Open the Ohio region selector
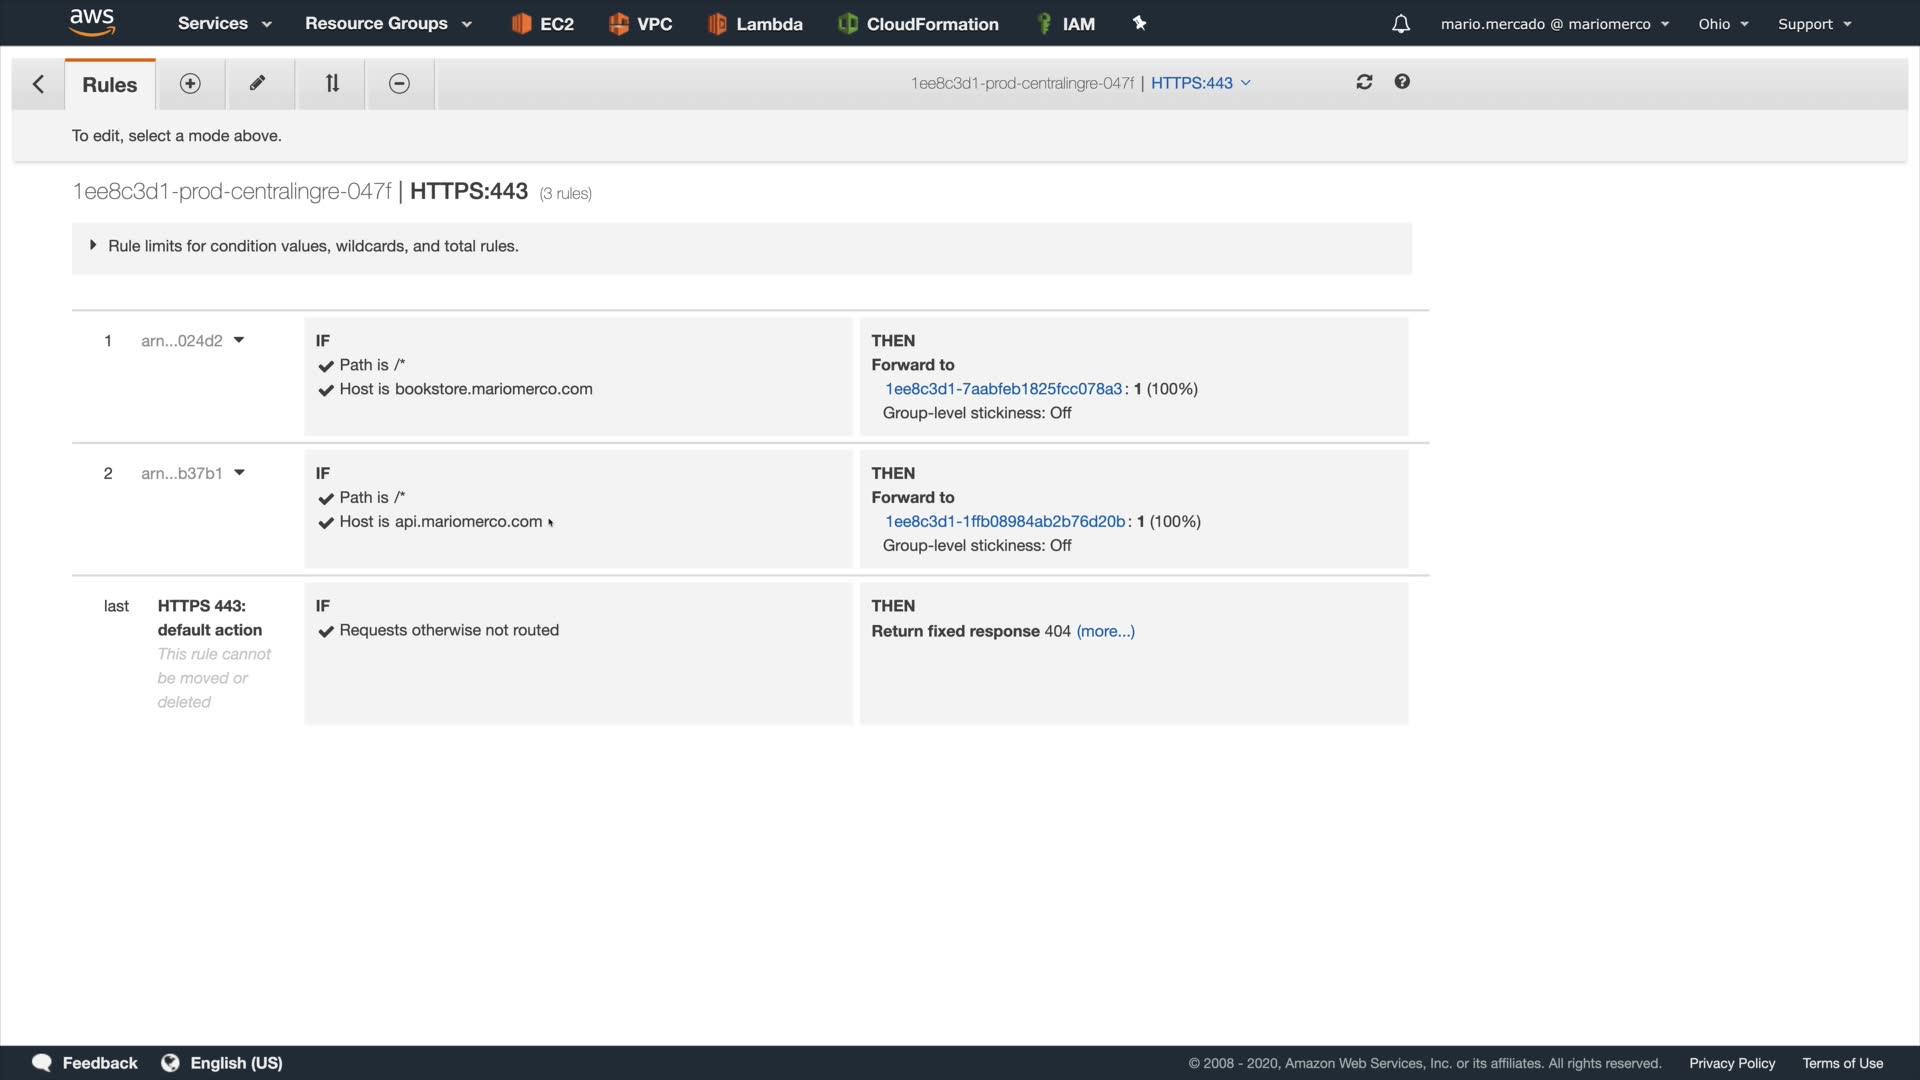The image size is (1920, 1080). point(1722,24)
